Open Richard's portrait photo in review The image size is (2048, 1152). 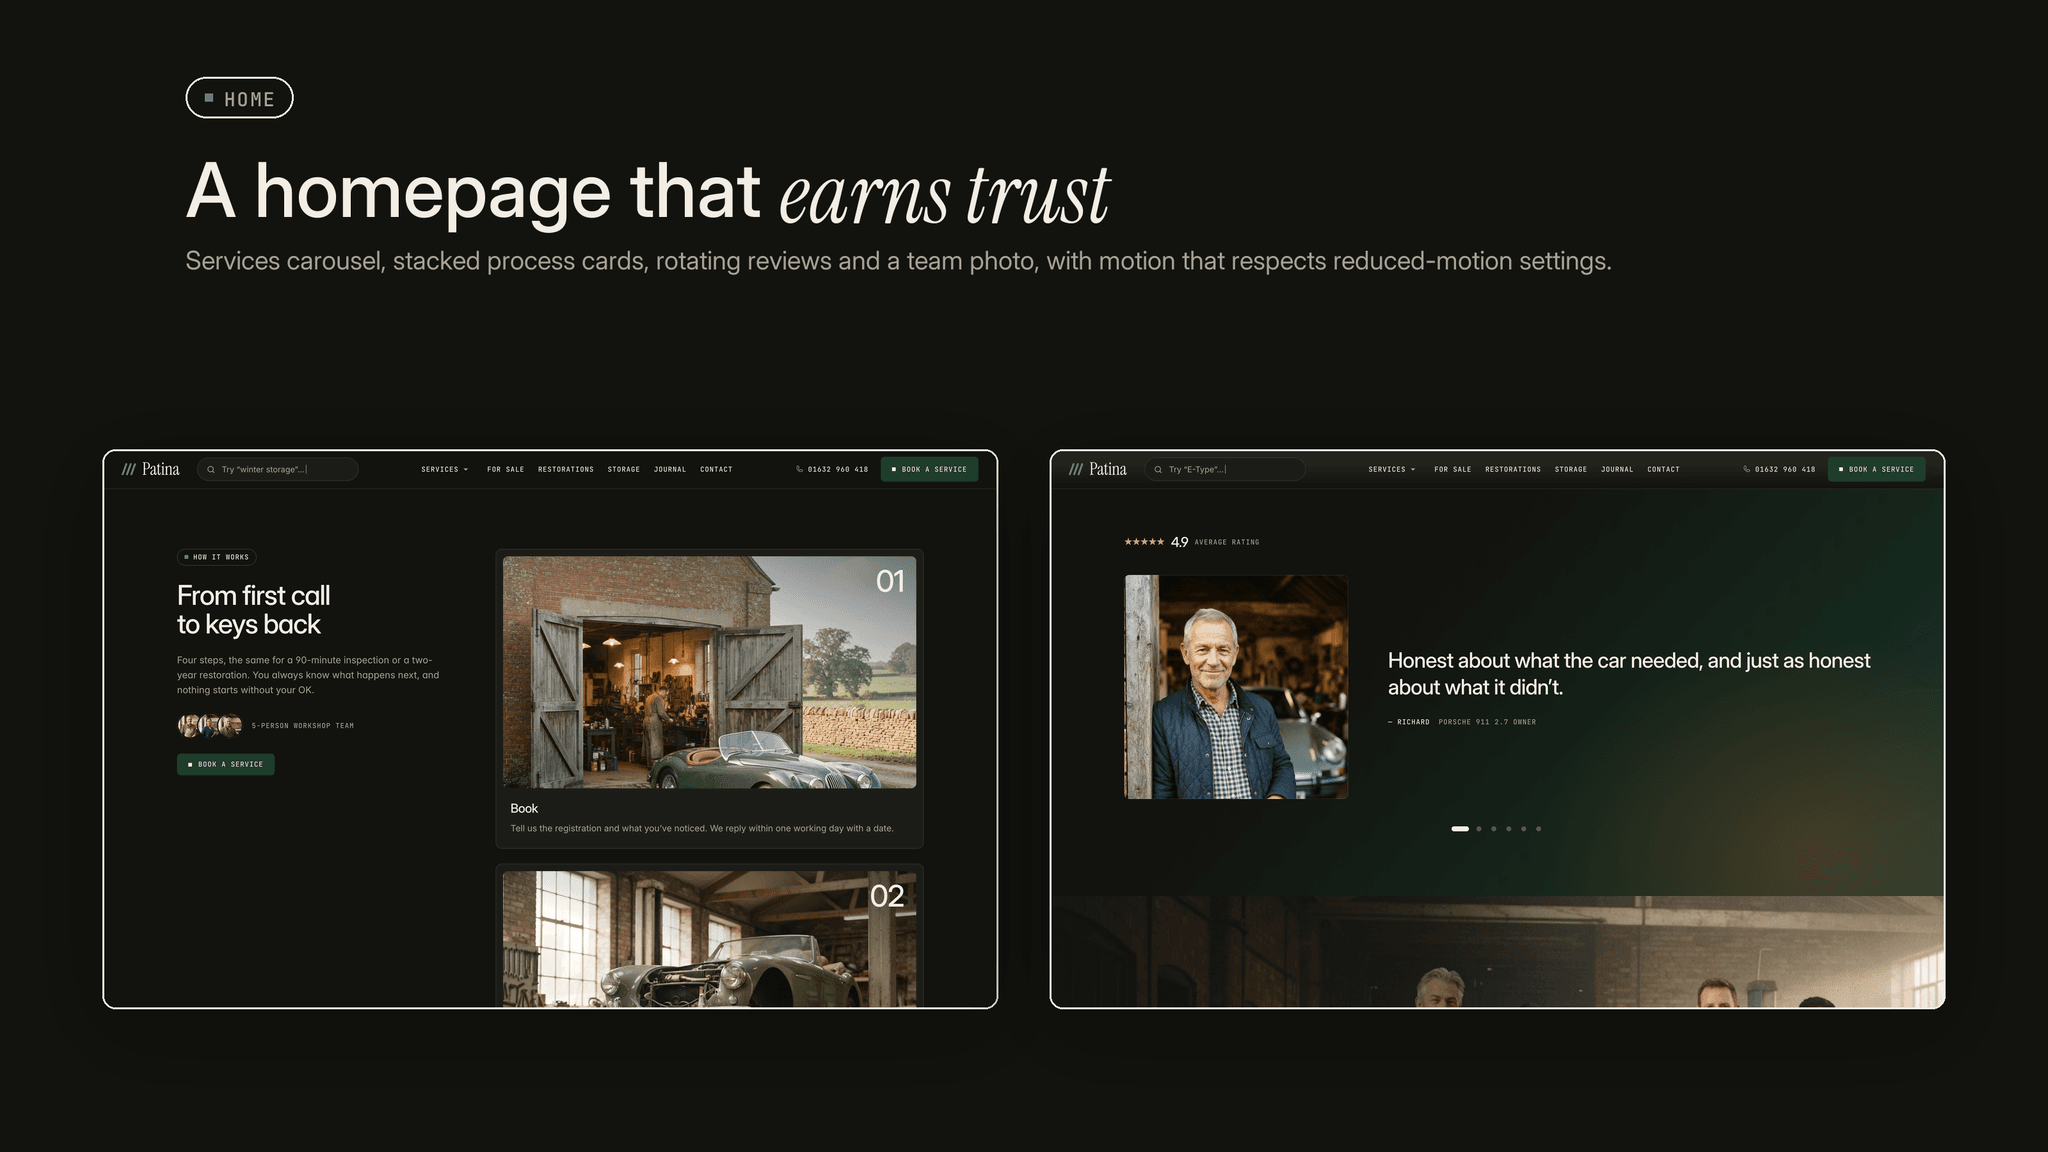[1236, 687]
